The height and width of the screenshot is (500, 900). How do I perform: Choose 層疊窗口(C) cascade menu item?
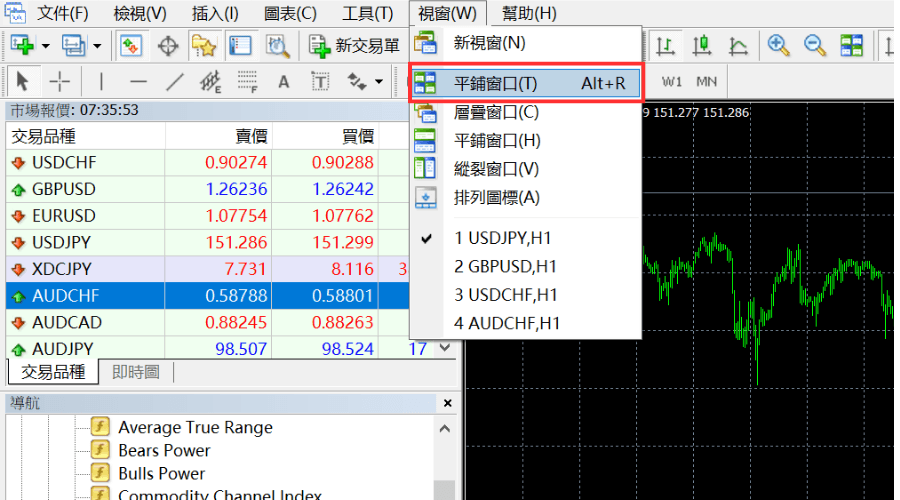tap(525, 113)
